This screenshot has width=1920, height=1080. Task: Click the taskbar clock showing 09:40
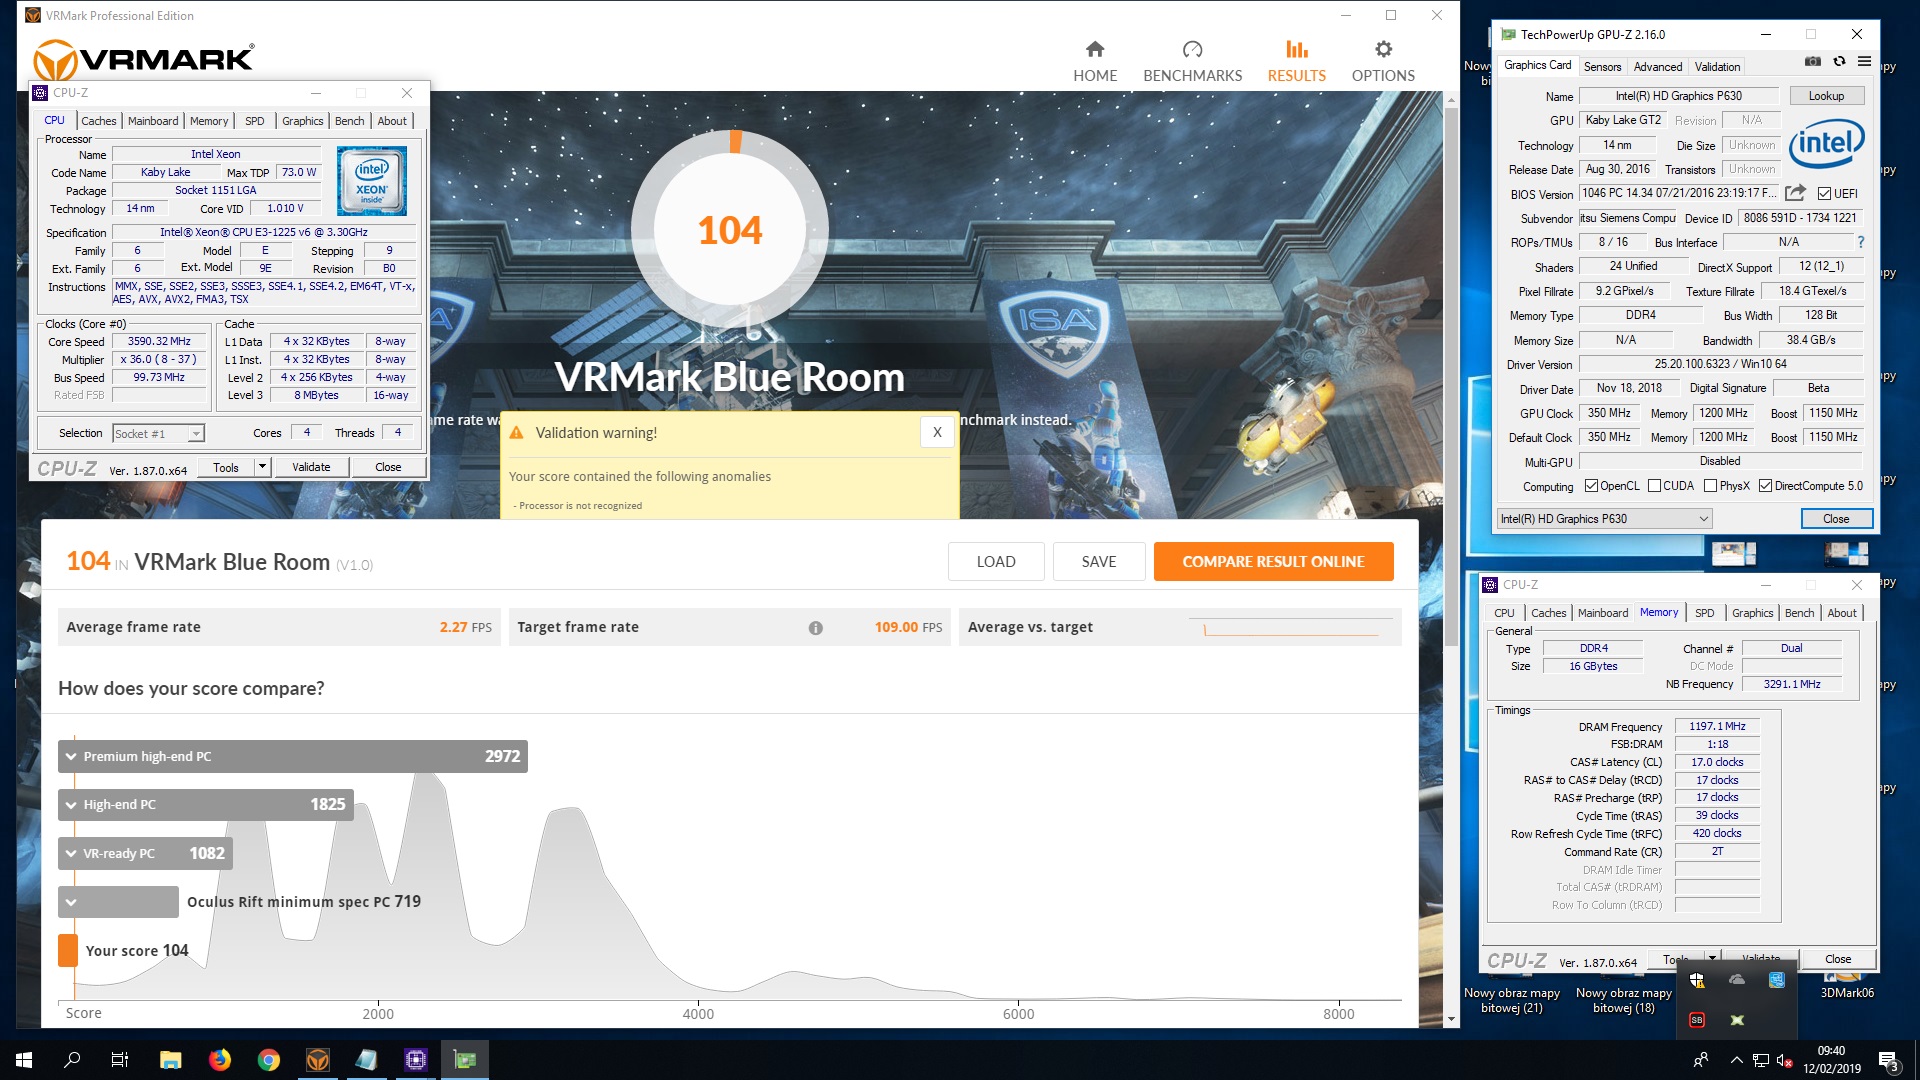click(1831, 1060)
